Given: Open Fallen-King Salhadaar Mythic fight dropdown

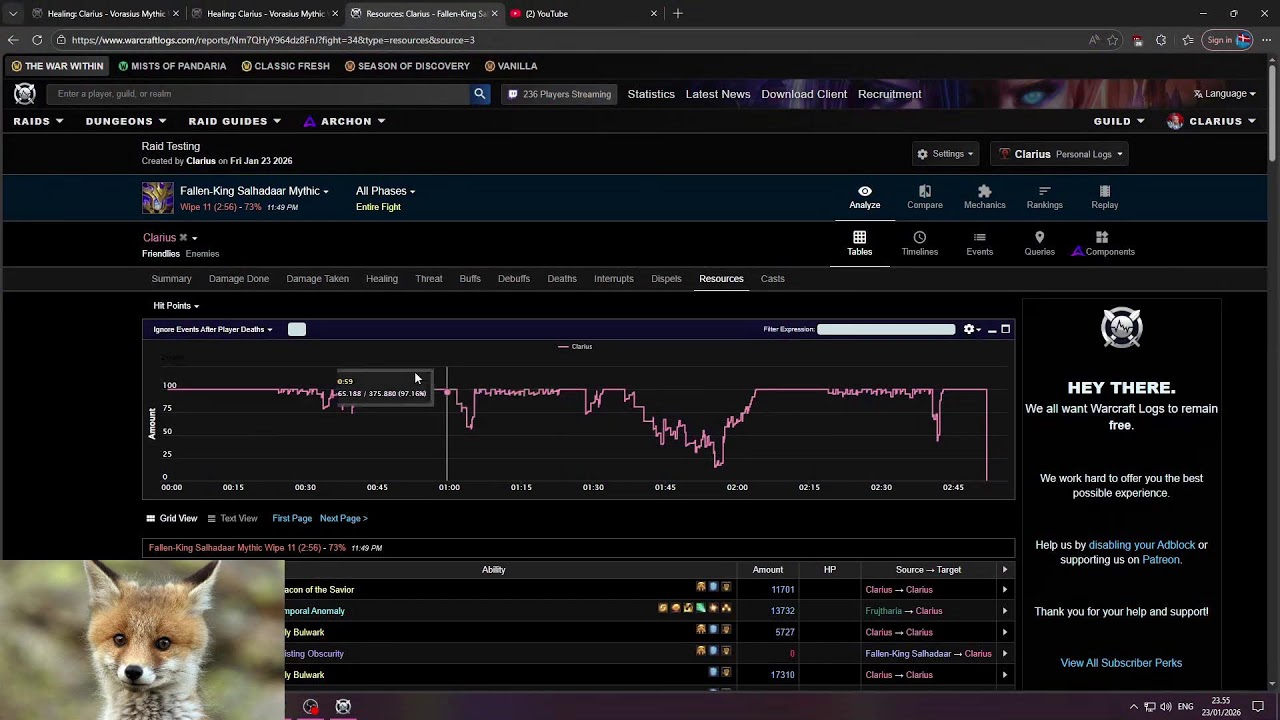Looking at the screenshot, I should point(254,191).
